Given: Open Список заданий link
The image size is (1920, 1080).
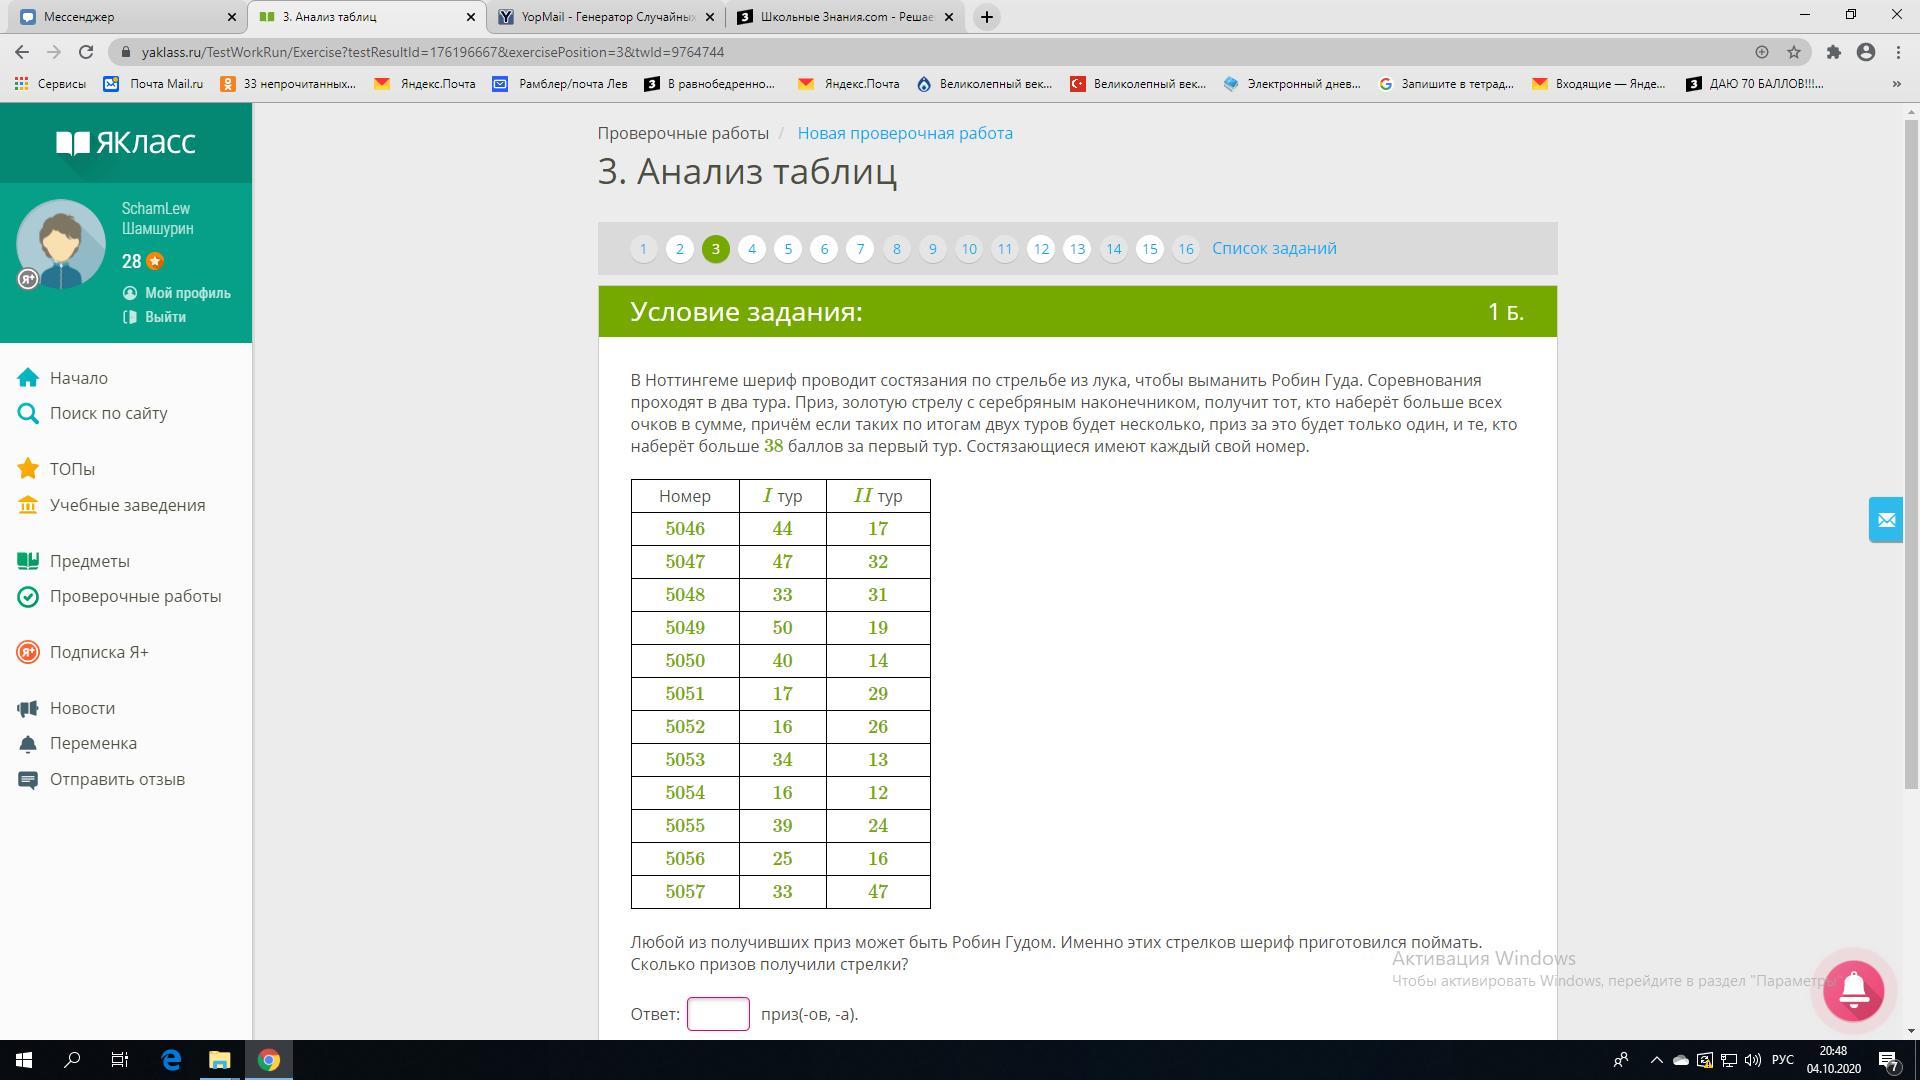Looking at the screenshot, I should (1273, 248).
